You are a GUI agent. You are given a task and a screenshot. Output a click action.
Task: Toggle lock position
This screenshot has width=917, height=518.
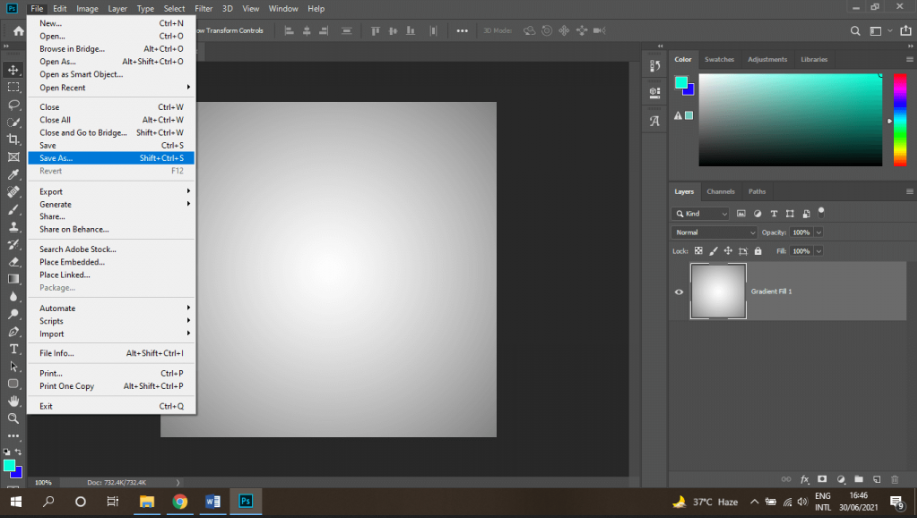tap(728, 251)
